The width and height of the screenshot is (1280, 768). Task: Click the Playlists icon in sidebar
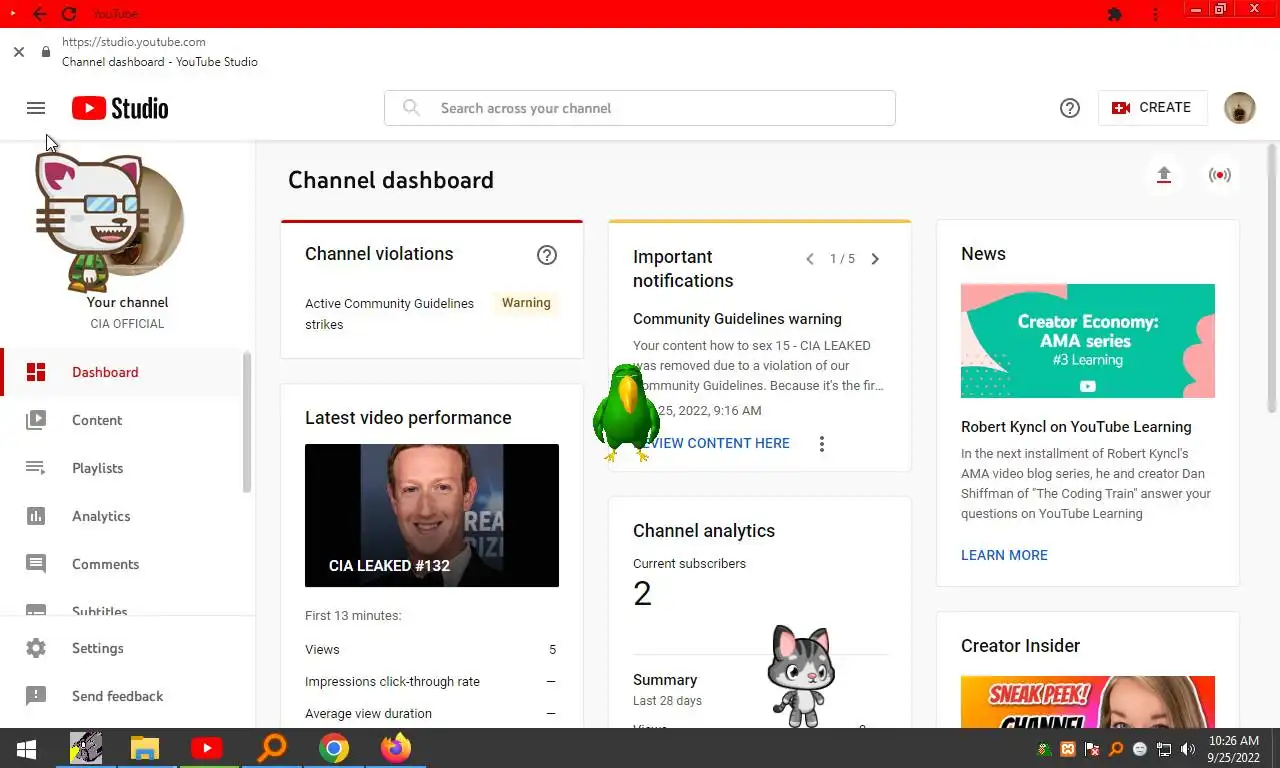pyautogui.click(x=36, y=468)
